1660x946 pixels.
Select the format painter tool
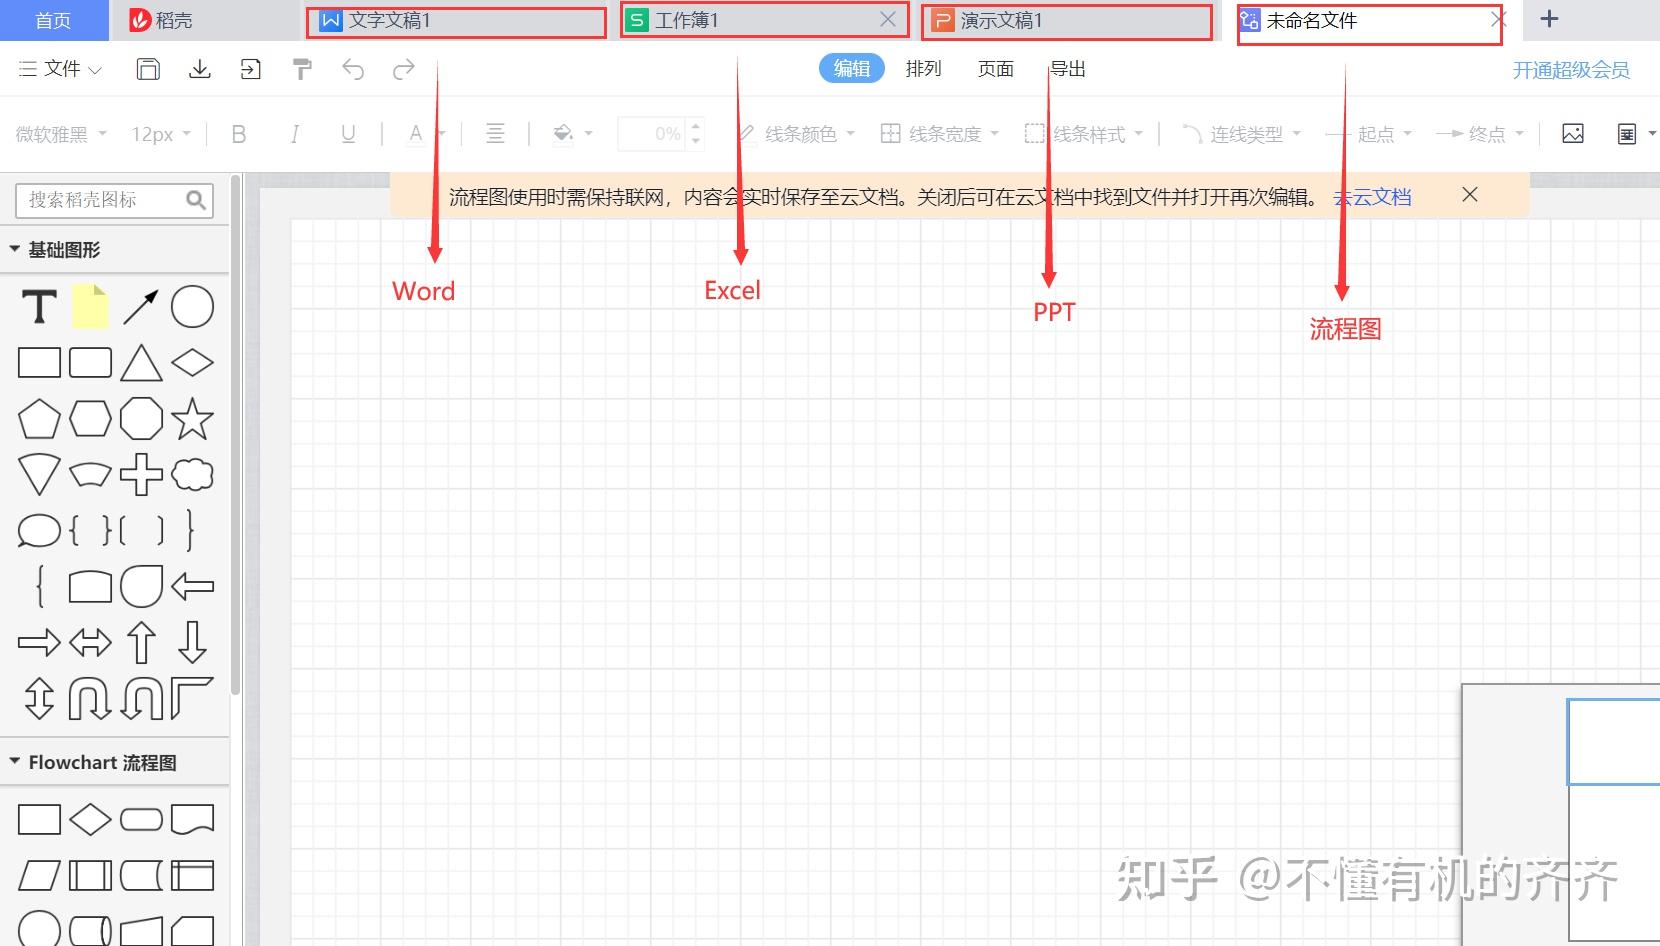(302, 69)
